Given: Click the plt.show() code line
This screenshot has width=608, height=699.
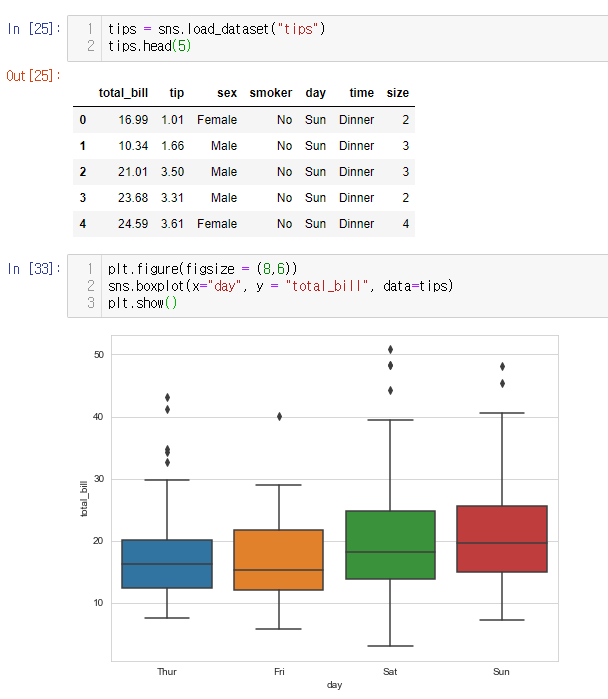Looking at the screenshot, I should click(142, 303).
